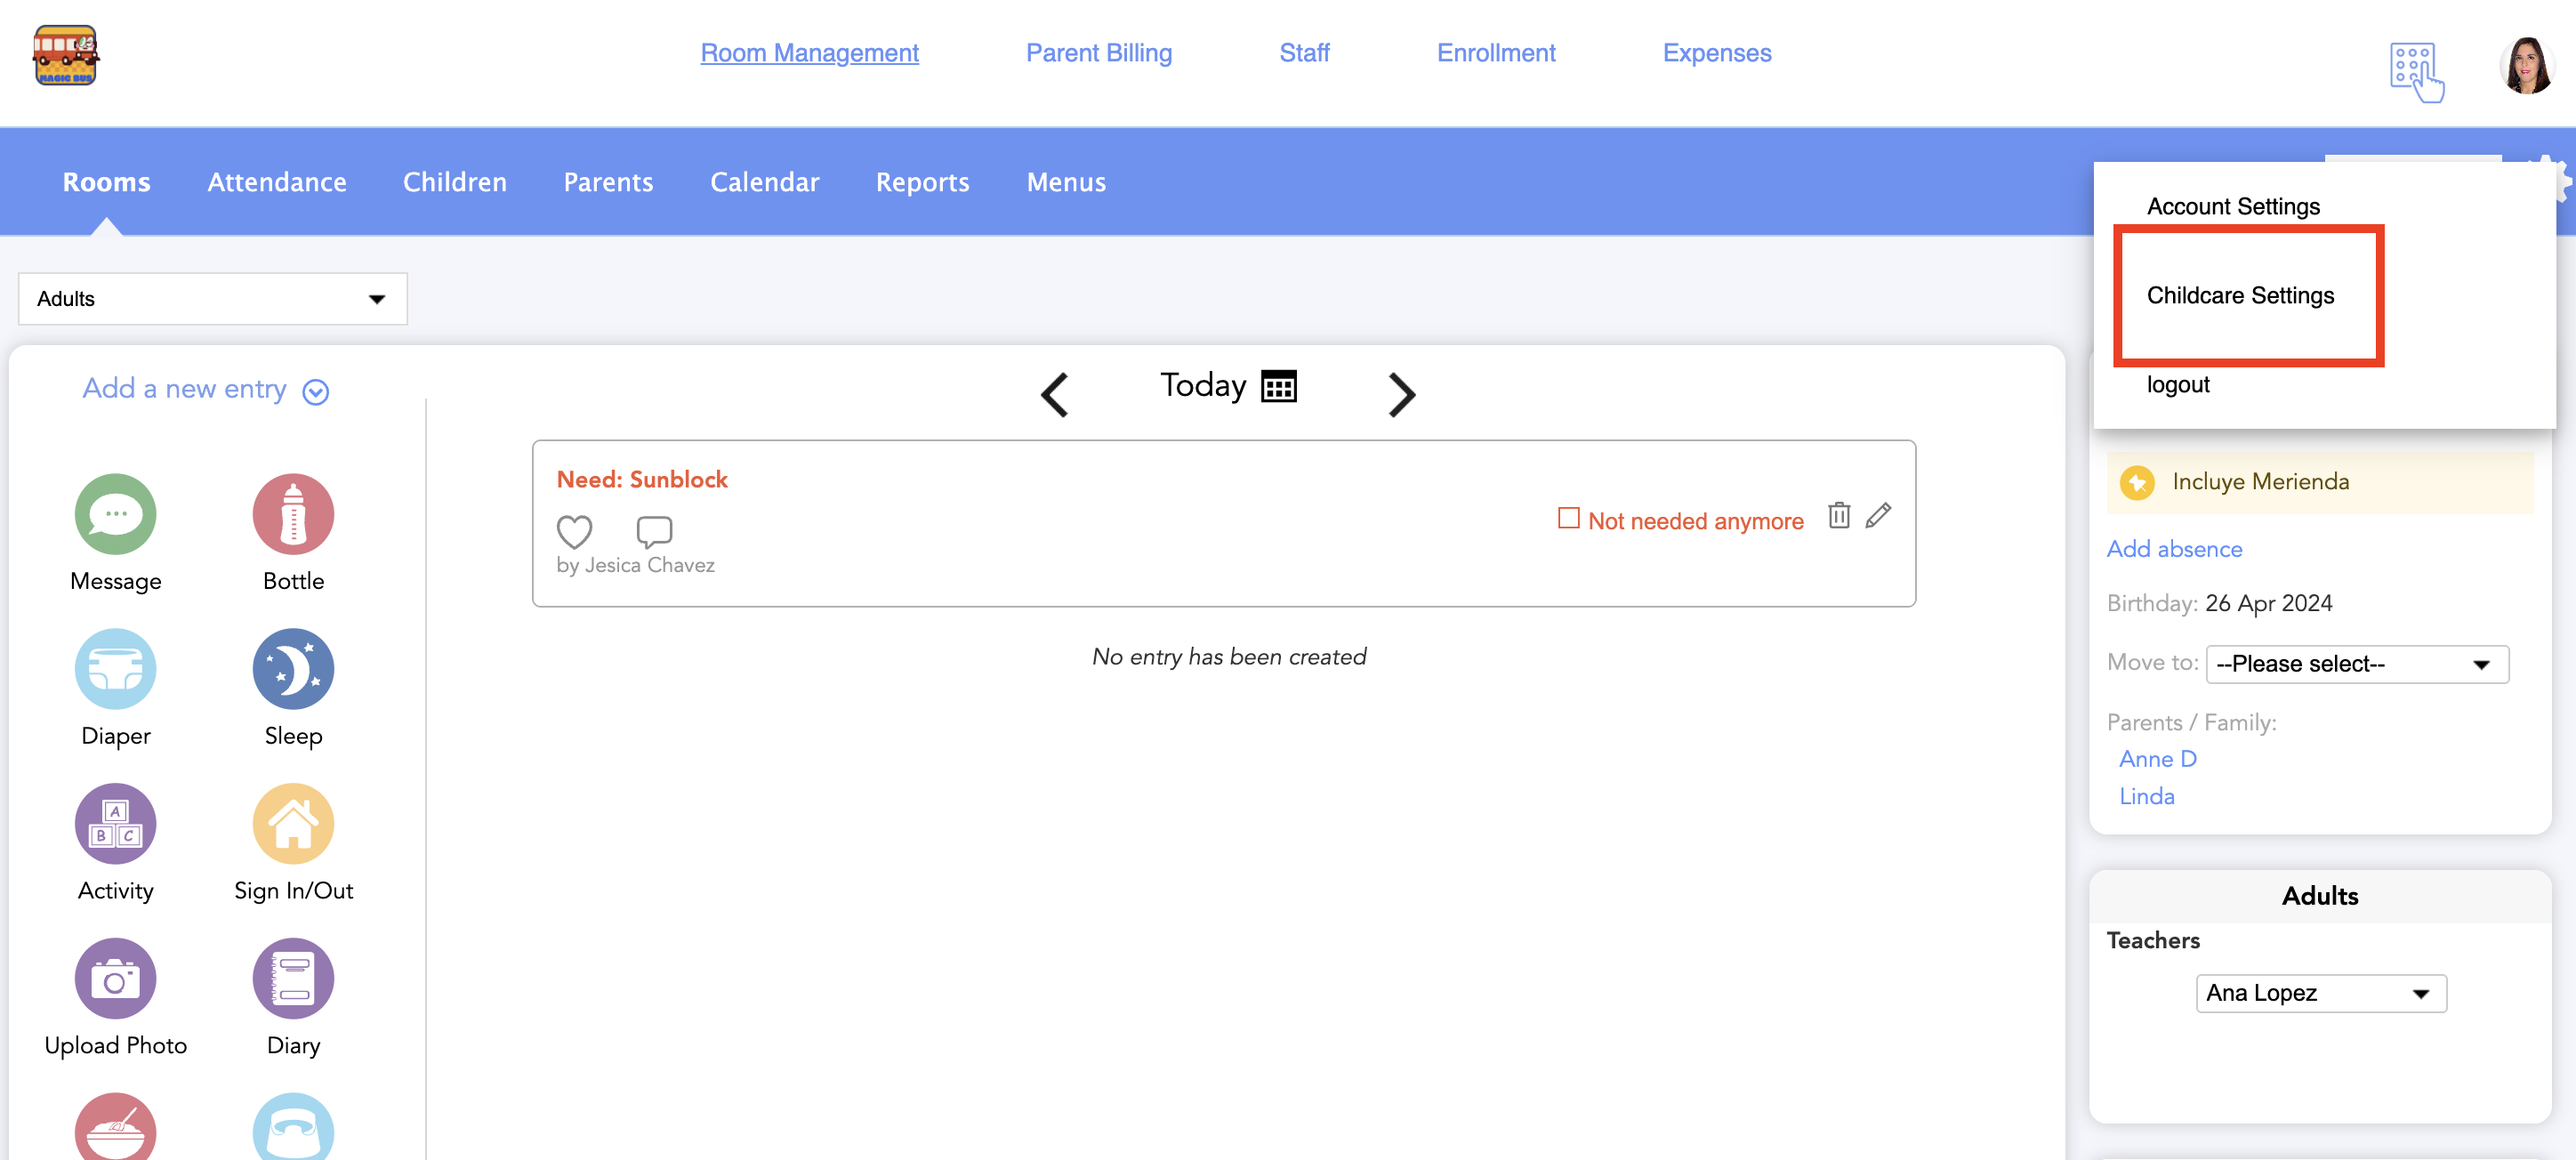
Task: Check the Not needed anymore box
Action: click(1568, 518)
